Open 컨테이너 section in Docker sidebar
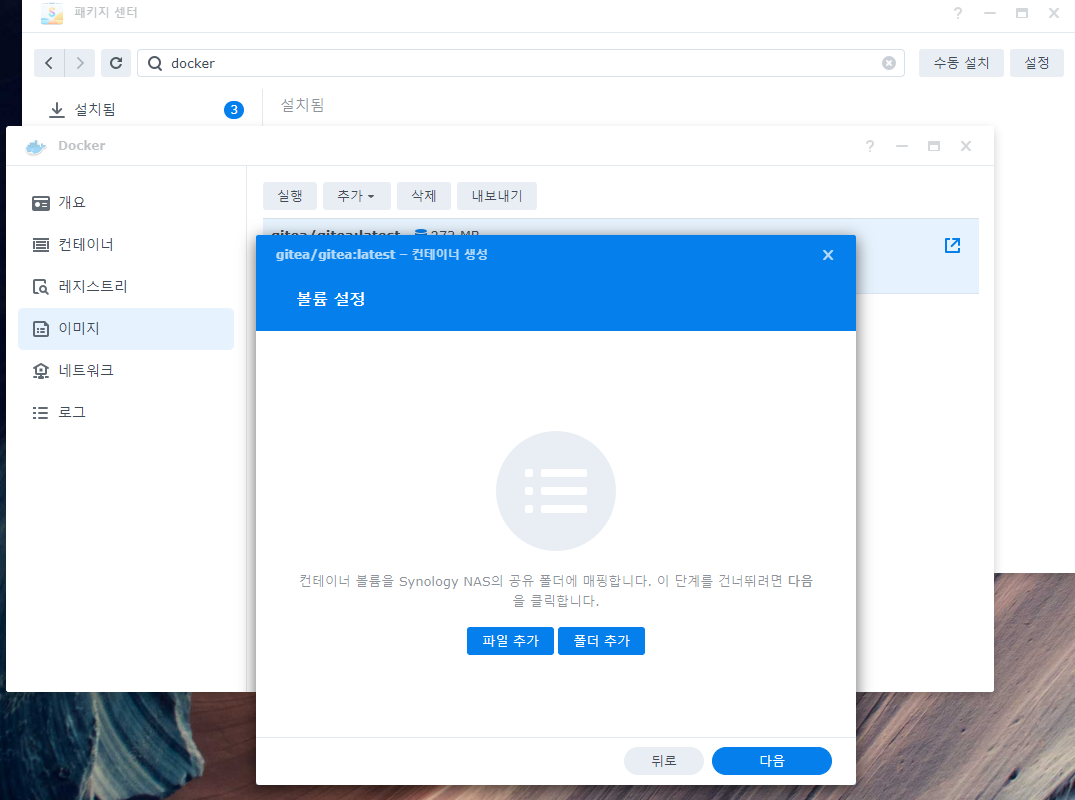The height and width of the screenshot is (800, 1075). coord(126,245)
